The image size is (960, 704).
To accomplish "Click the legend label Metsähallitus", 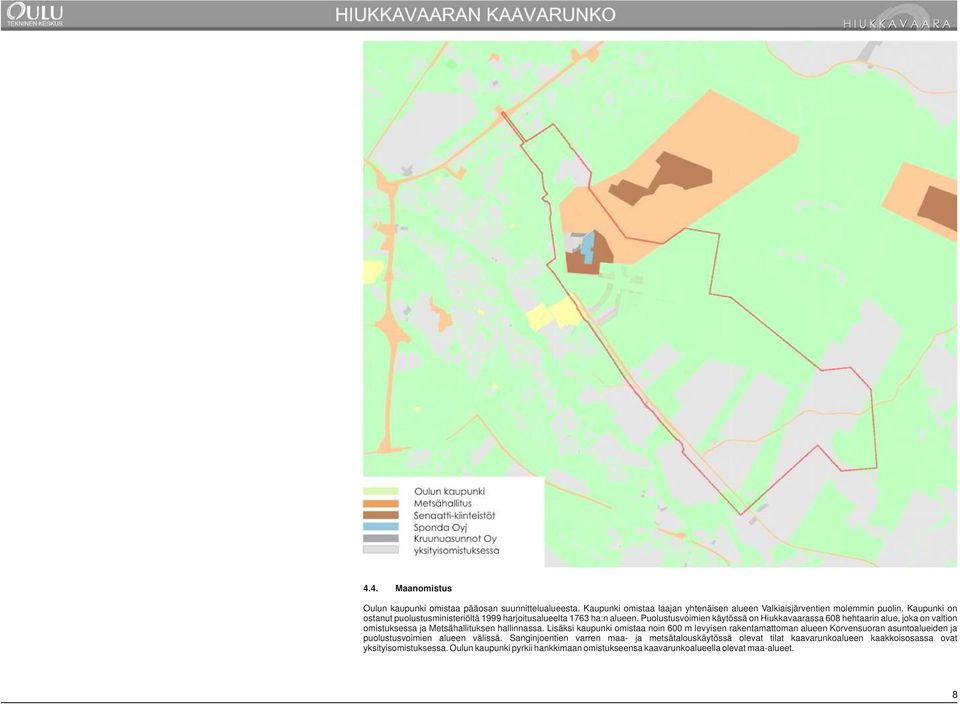I will (443, 503).
